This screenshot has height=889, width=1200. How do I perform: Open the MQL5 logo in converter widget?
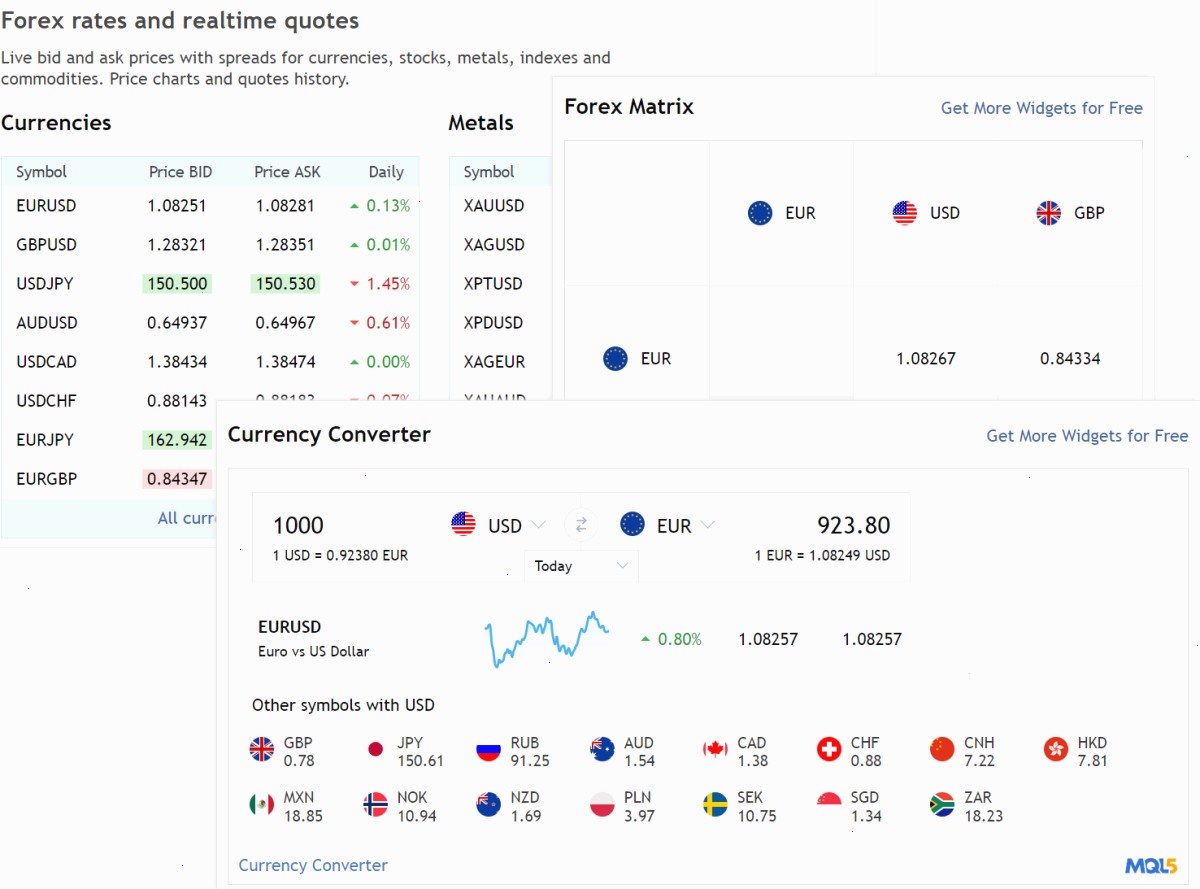click(1150, 866)
